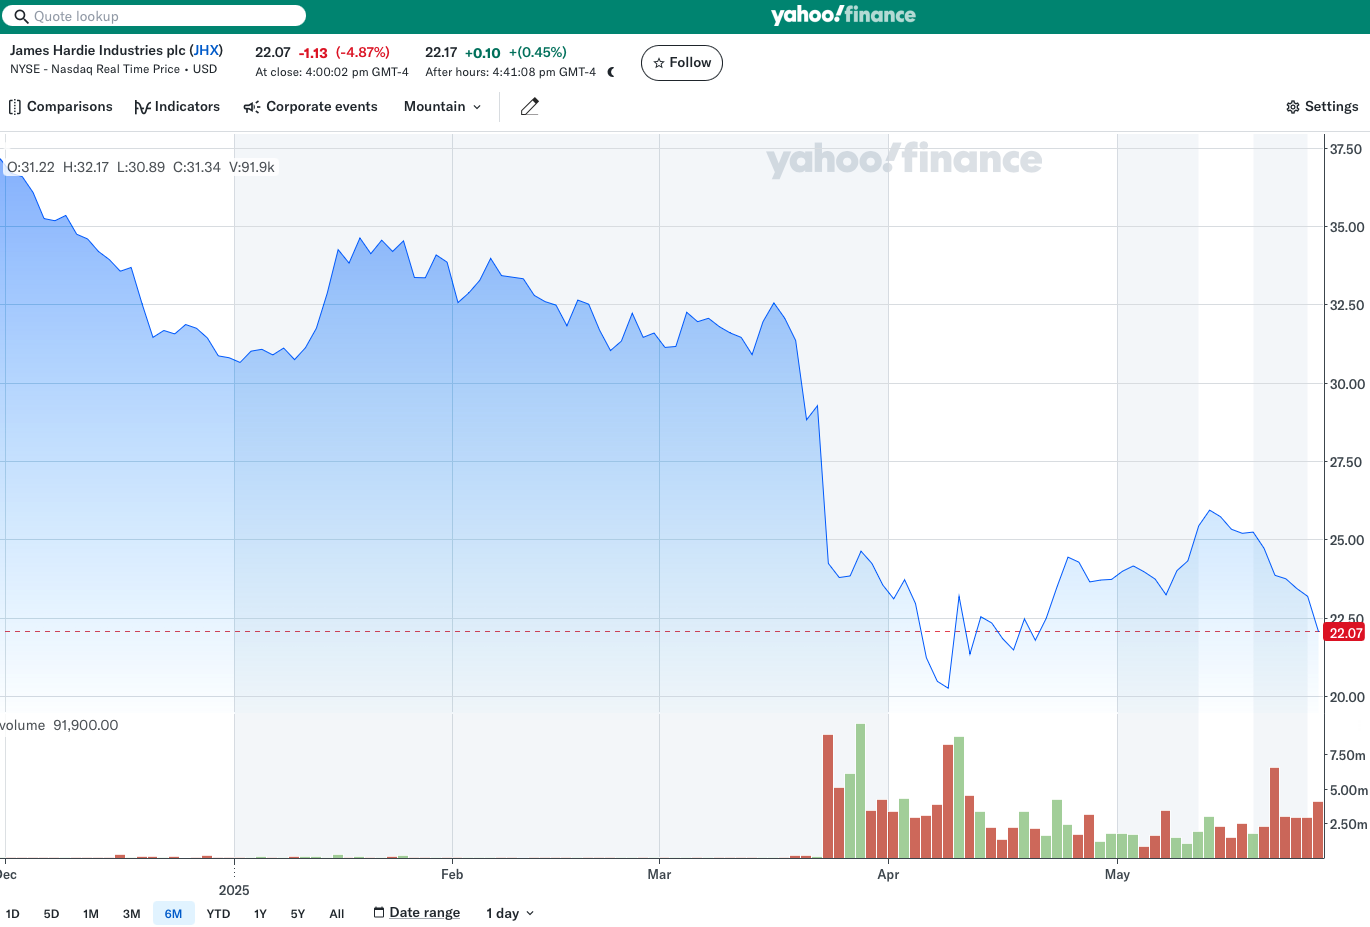Click the after-hours moon icon
This screenshot has width=1370, height=927.
[x=611, y=72]
